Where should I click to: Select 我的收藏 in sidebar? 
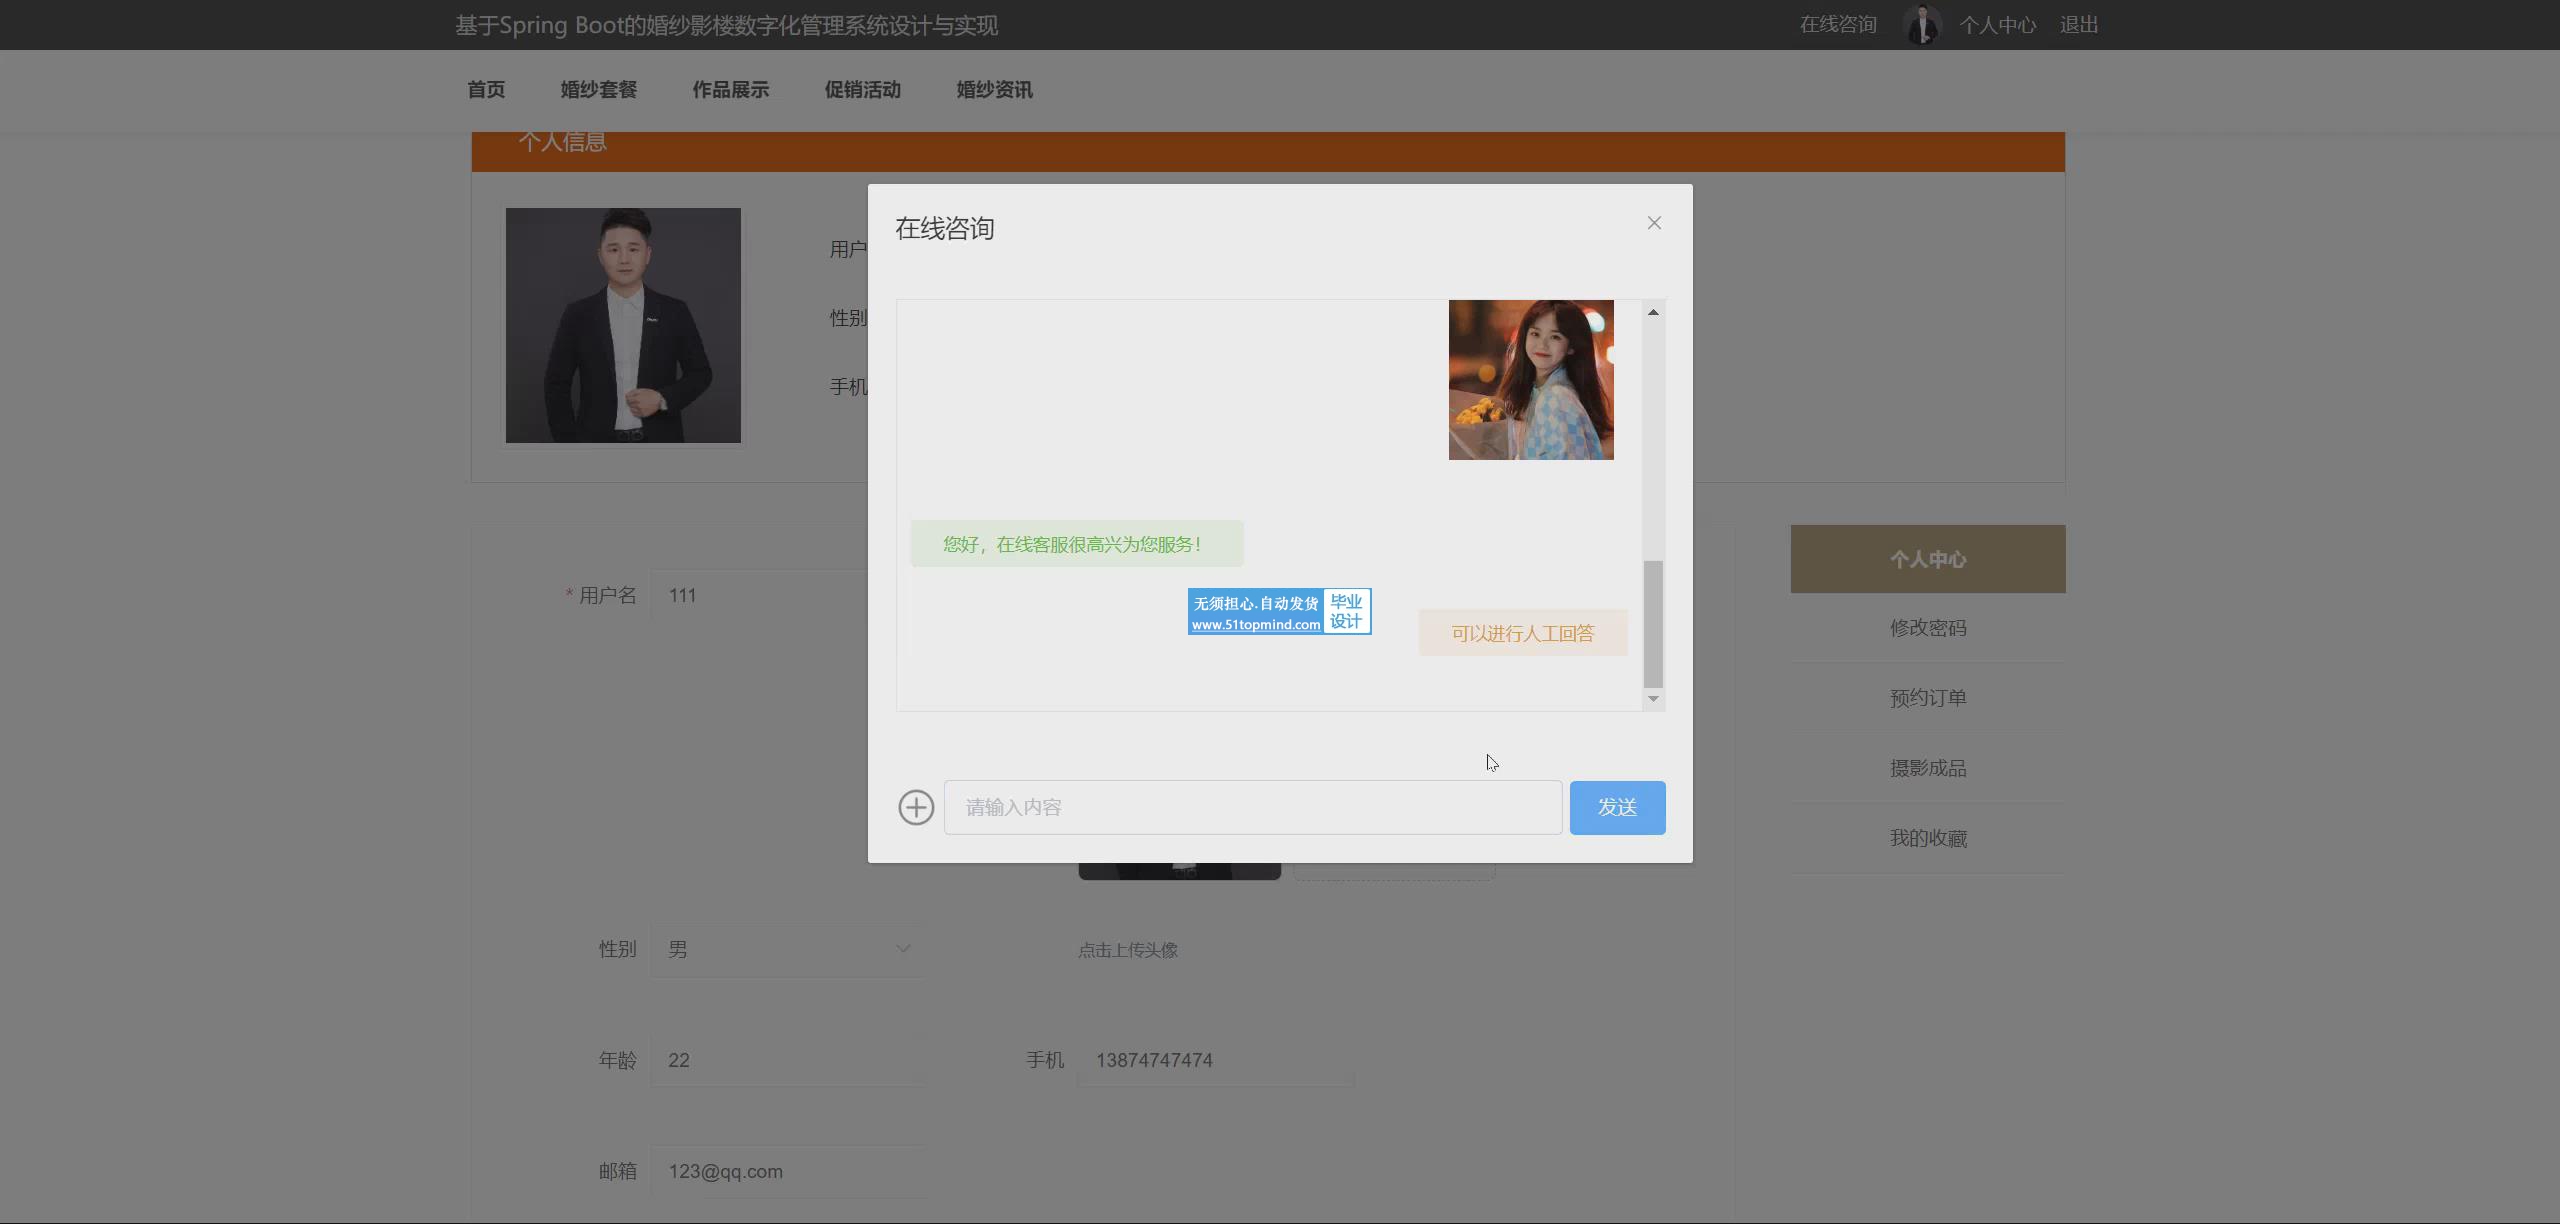(x=1928, y=838)
